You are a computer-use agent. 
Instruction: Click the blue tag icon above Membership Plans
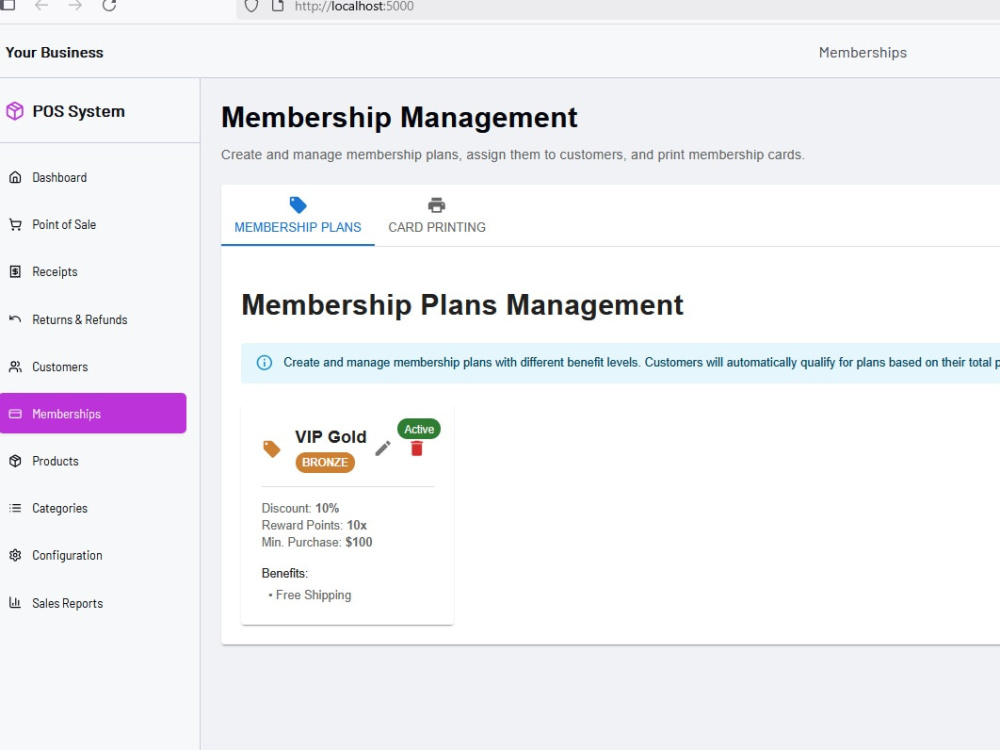click(x=298, y=205)
